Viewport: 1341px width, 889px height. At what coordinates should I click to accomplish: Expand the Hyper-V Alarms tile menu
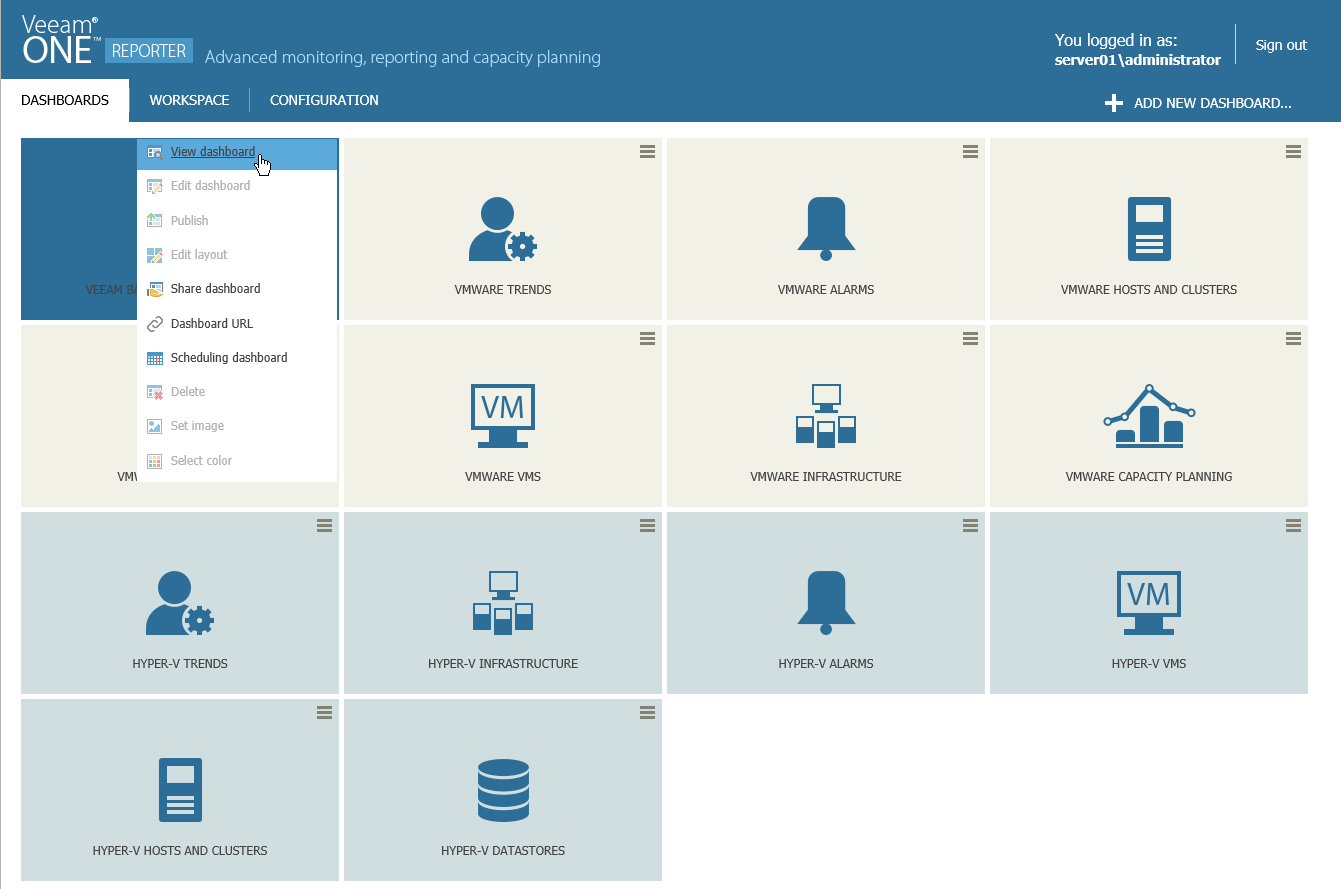970,525
